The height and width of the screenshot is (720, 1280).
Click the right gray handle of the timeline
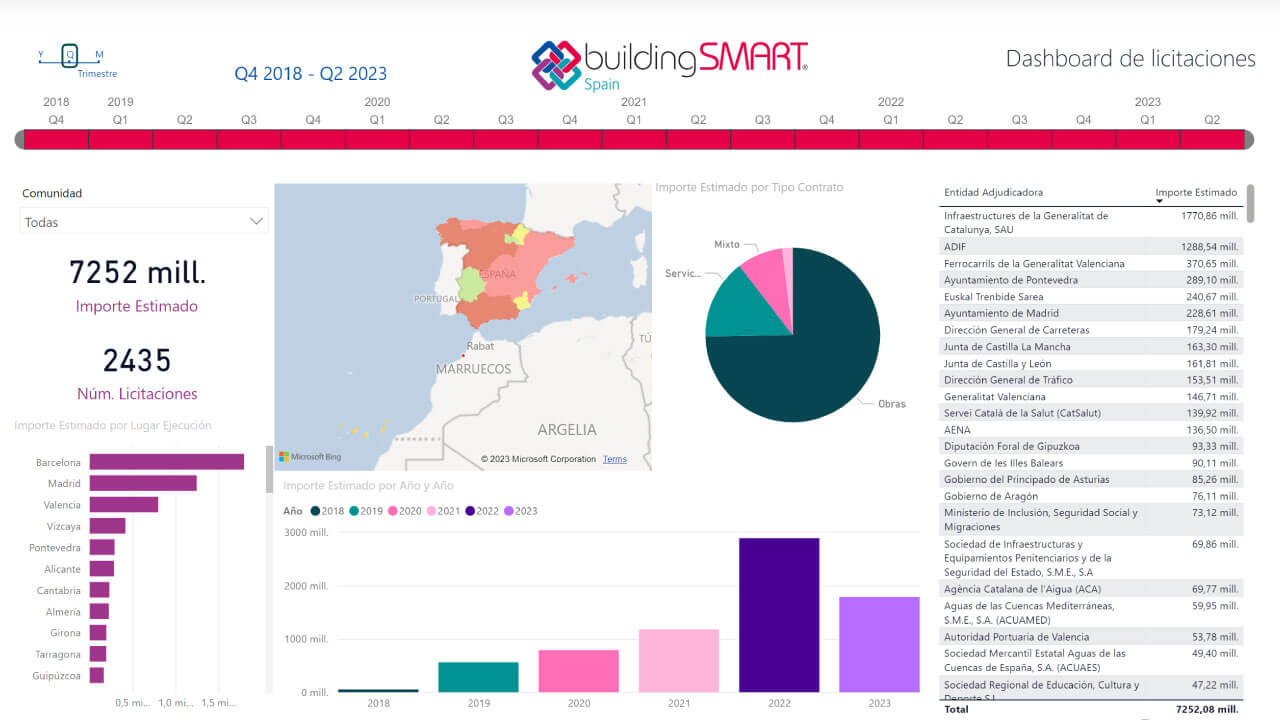[1248, 139]
